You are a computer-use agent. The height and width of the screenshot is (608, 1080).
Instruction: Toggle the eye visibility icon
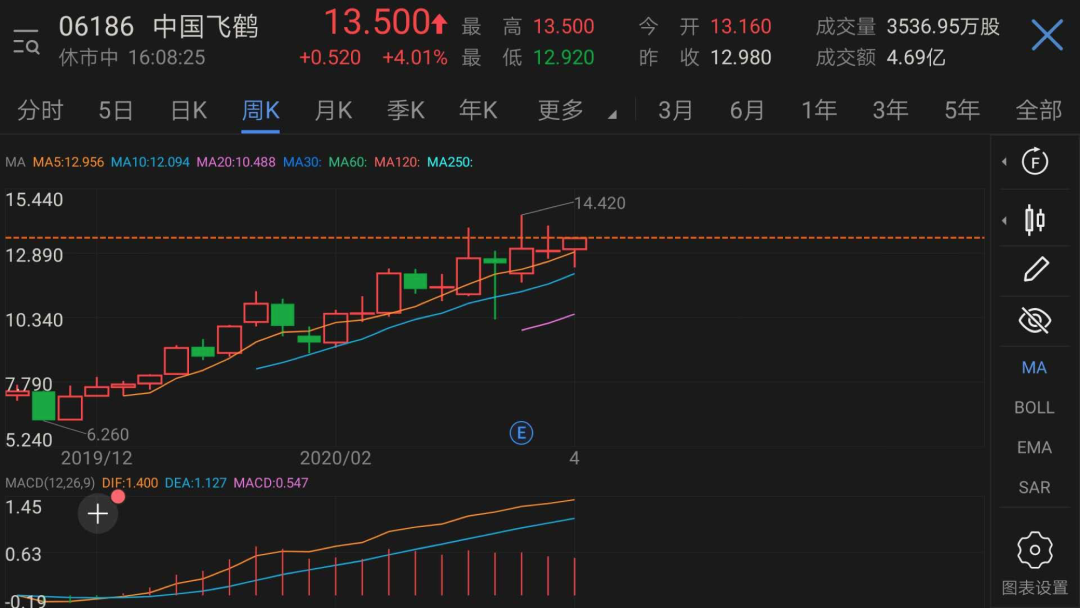point(1034,320)
